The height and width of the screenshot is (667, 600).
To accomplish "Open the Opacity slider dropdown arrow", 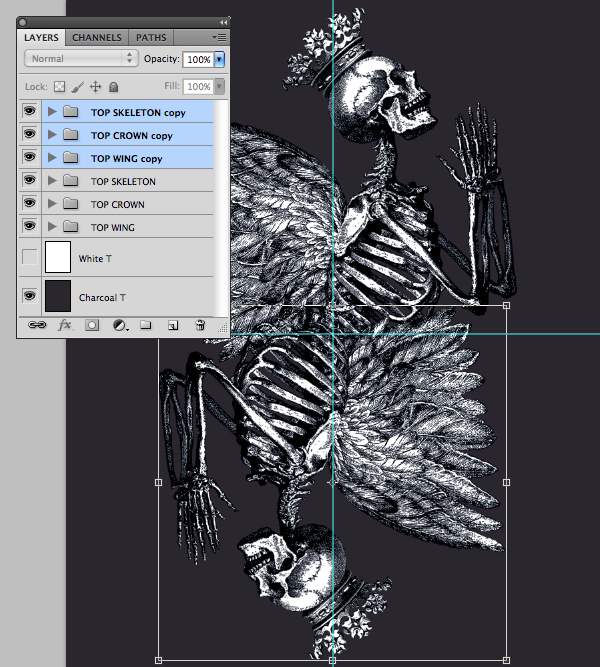I will pyautogui.click(x=219, y=59).
